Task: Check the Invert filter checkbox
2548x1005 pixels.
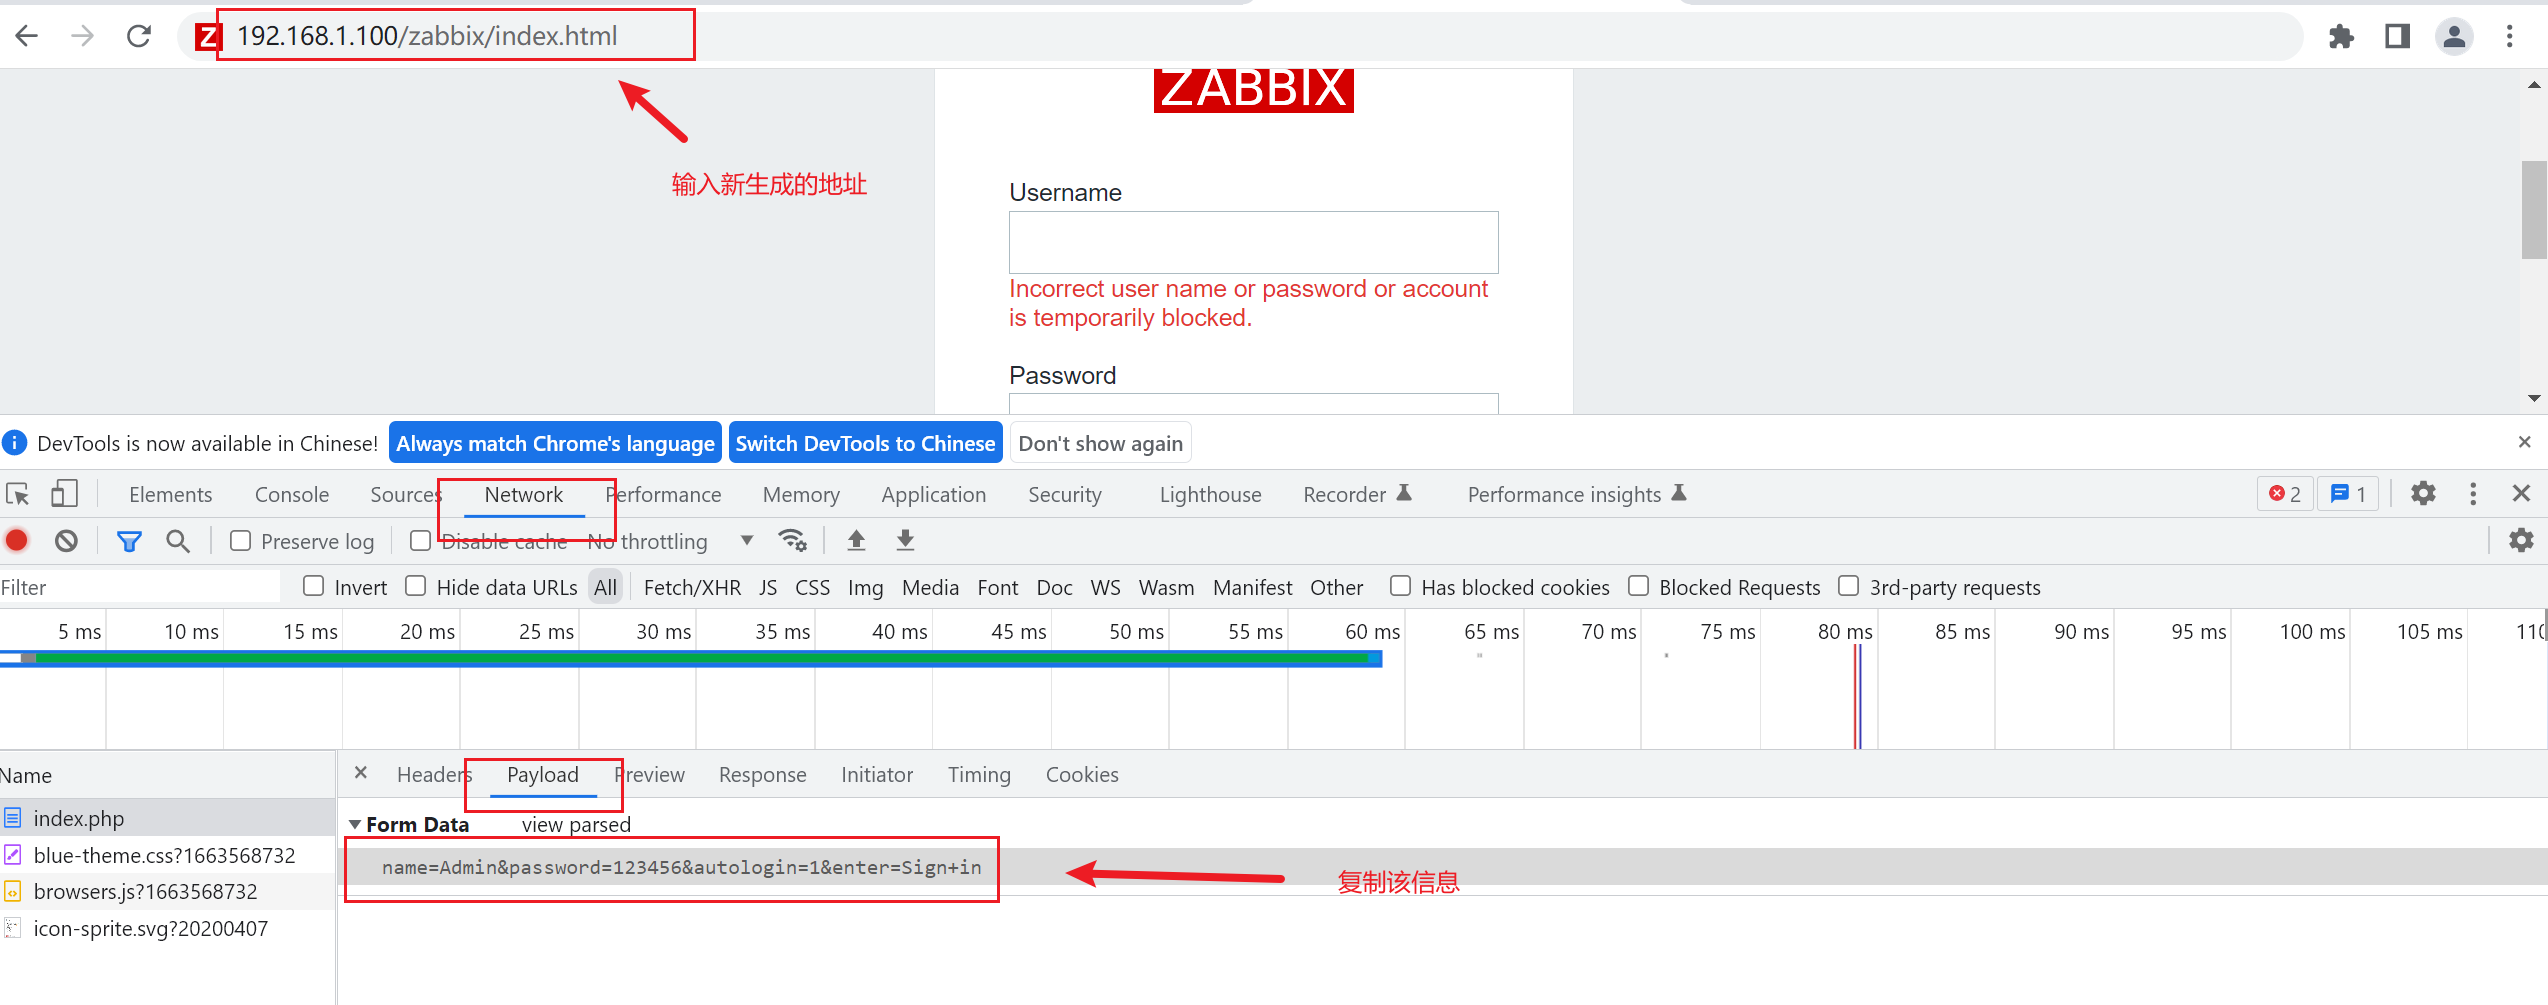Action: click(x=314, y=586)
